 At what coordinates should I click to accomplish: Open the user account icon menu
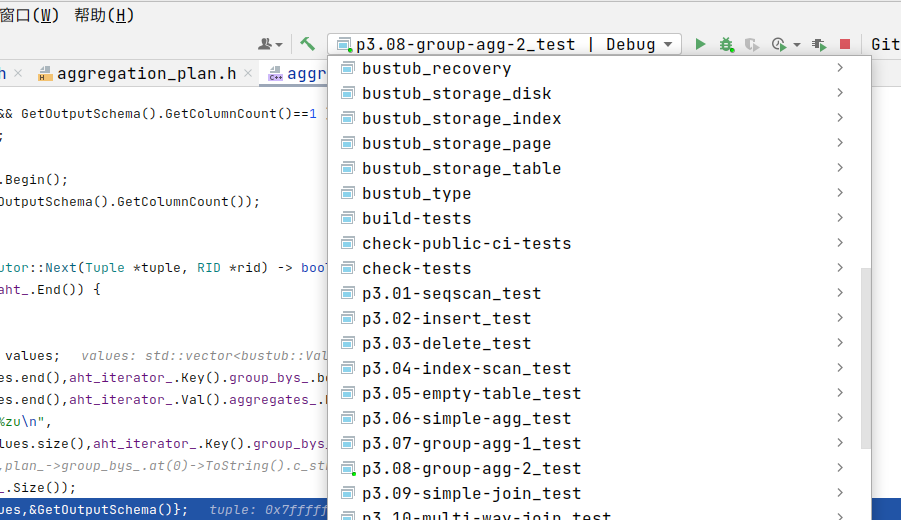pos(266,44)
